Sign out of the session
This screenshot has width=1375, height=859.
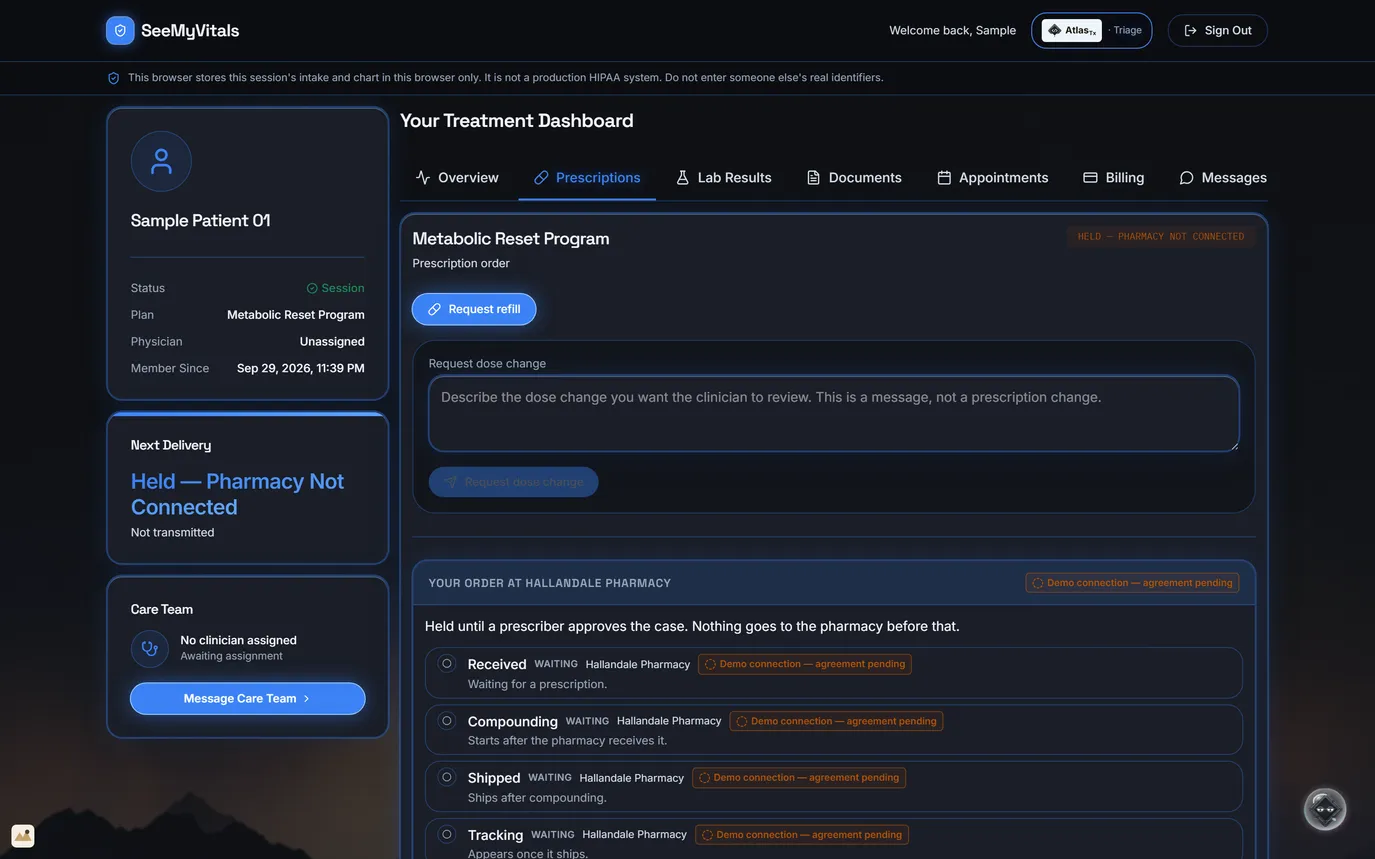pos(1218,30)
